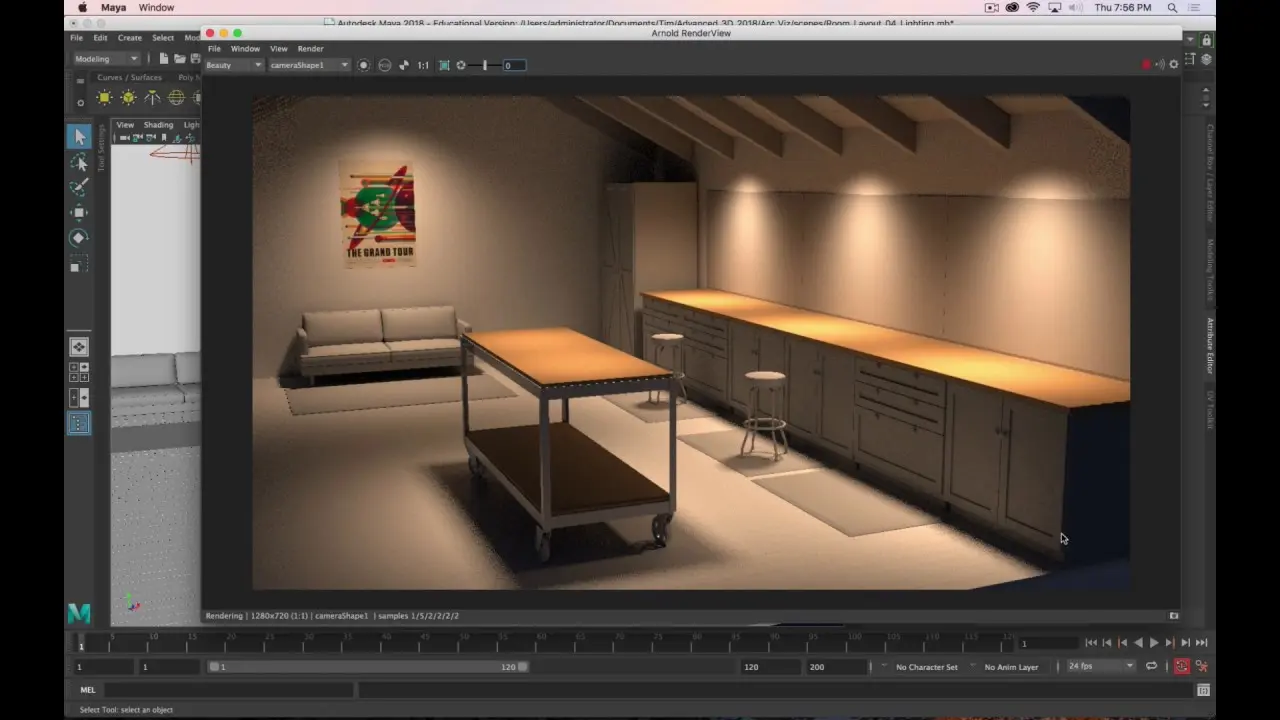Viewport: 1280px width, 720px height.
Task: Open a scene with the folder icon
Action: (180, 59)
